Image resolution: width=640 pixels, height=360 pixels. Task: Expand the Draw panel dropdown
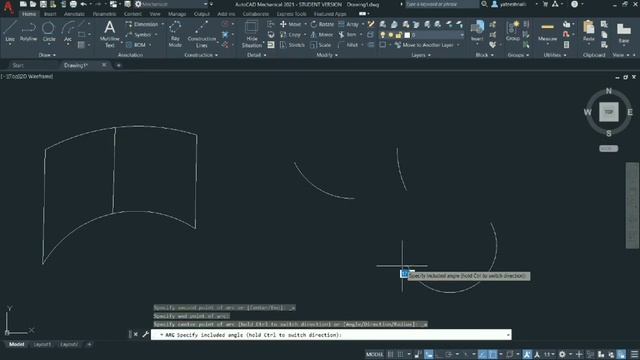click(47, 55)
